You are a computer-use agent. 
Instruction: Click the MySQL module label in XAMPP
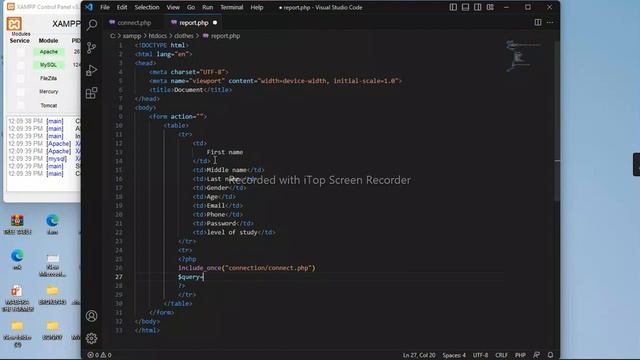pyautogui.click(x=49, y=65)
